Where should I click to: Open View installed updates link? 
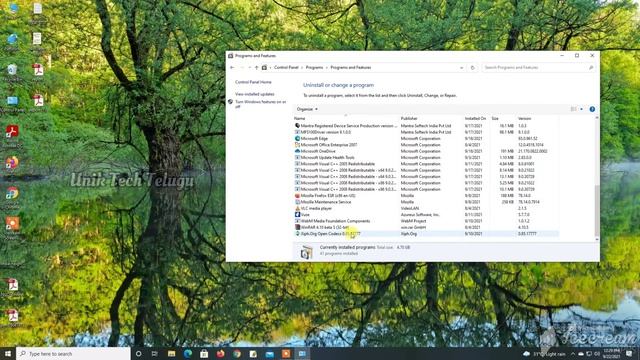(255, 94)
